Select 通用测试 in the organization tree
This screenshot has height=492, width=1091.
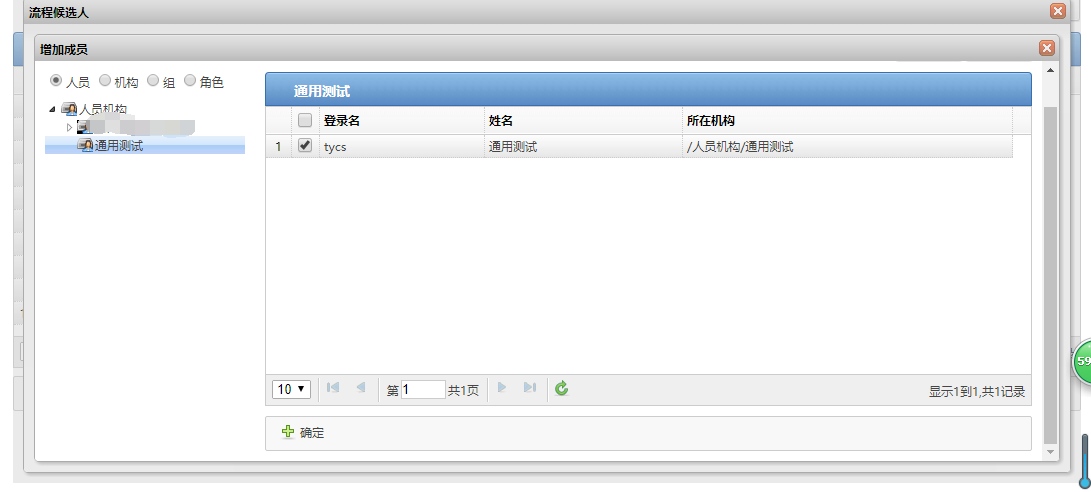coord(118,146)
